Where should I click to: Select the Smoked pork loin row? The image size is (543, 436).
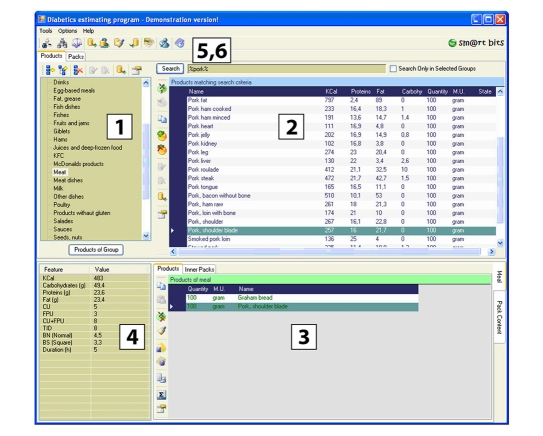point(341,239)
